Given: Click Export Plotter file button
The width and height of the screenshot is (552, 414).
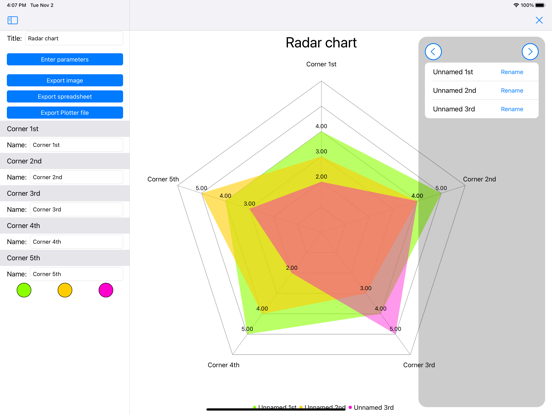Looking at the screenshot, I should (x=65, y=113).
